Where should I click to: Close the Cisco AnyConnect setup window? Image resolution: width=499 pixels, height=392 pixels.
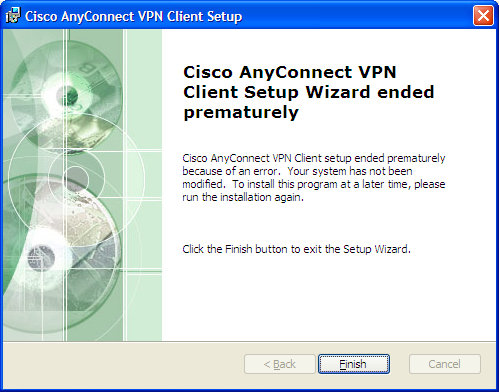click(483, 15)
